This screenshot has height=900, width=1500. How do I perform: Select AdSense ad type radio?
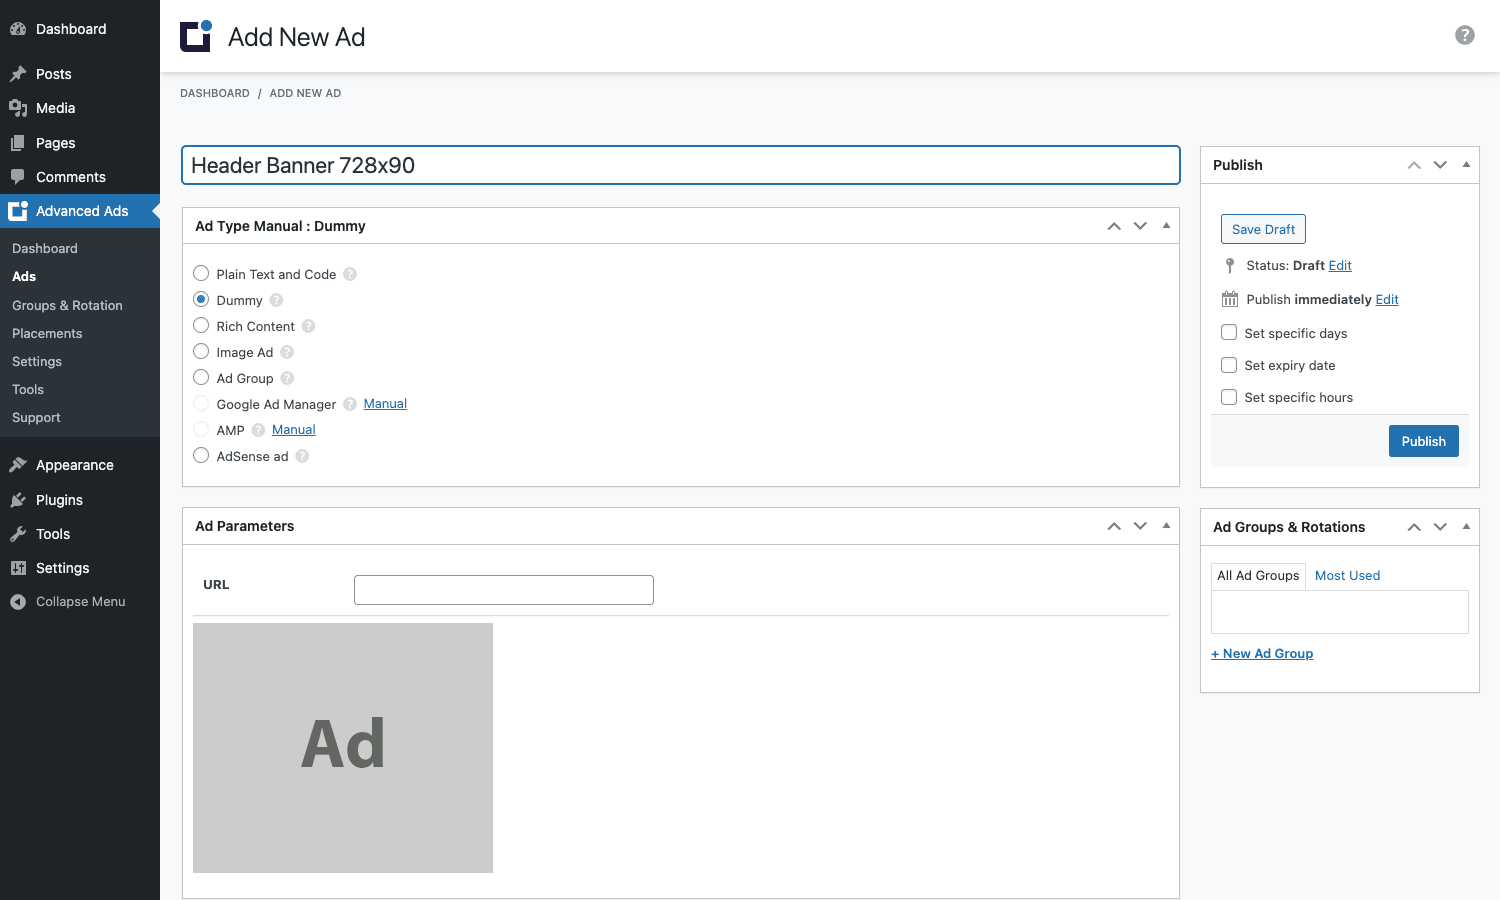201,455
